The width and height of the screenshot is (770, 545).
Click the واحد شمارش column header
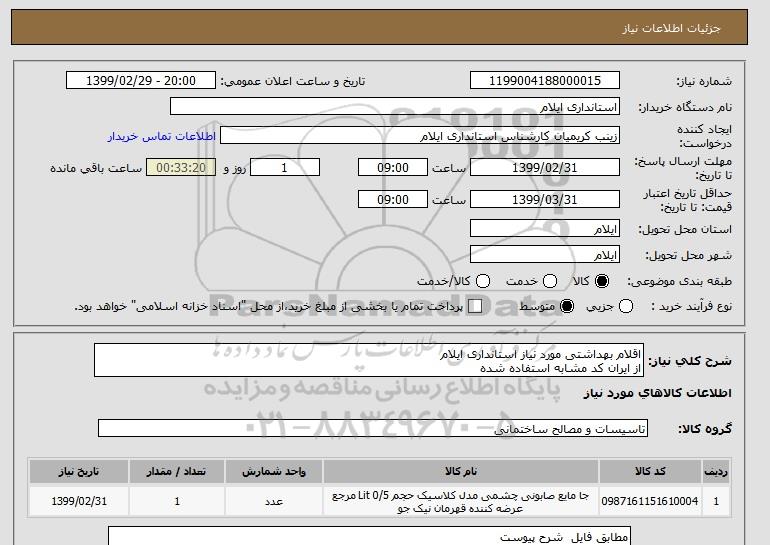[x=274, y=471]
